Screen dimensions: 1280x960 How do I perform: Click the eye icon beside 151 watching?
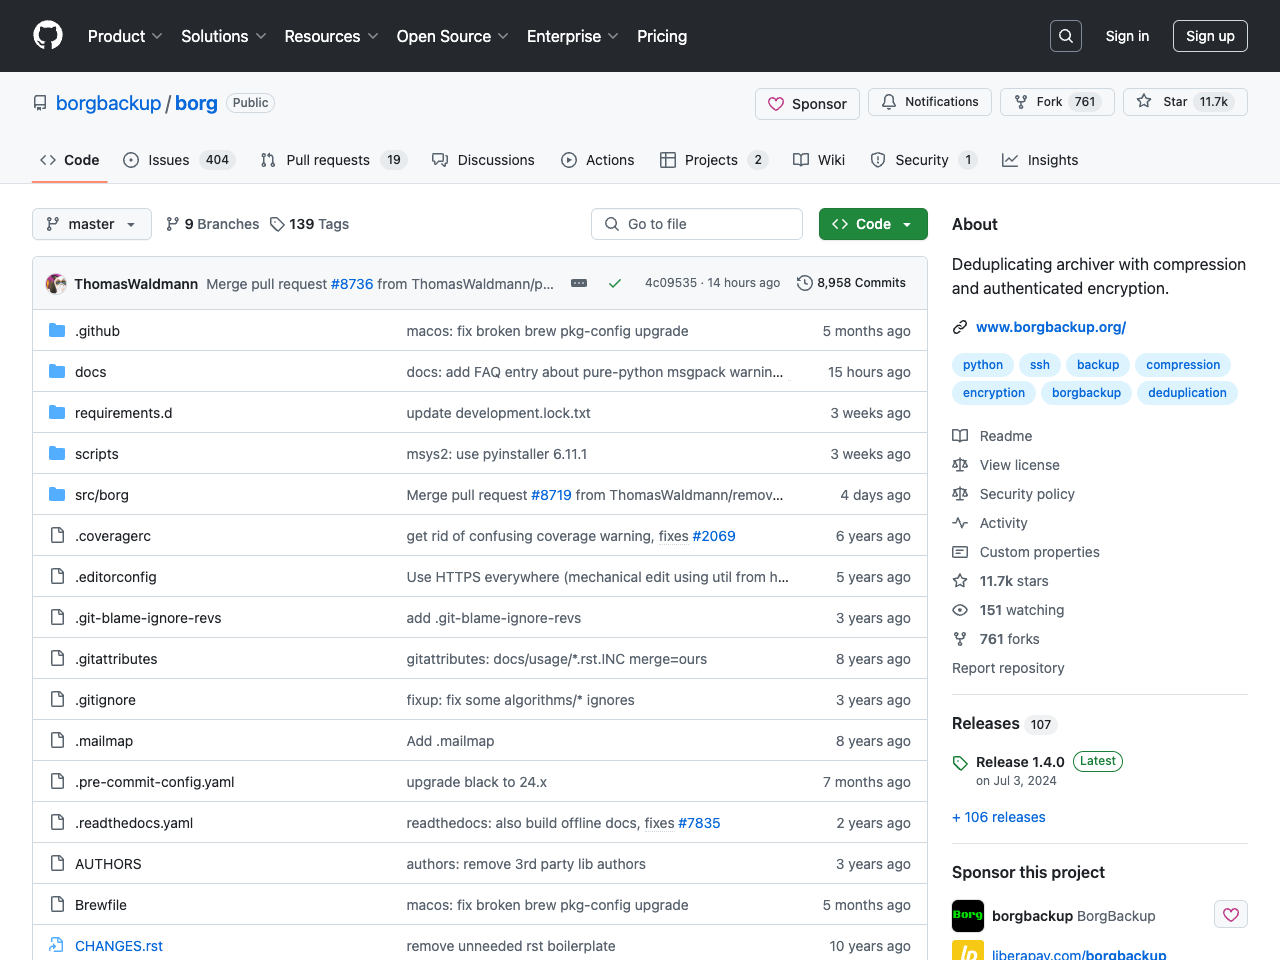(x=960, y=610)
